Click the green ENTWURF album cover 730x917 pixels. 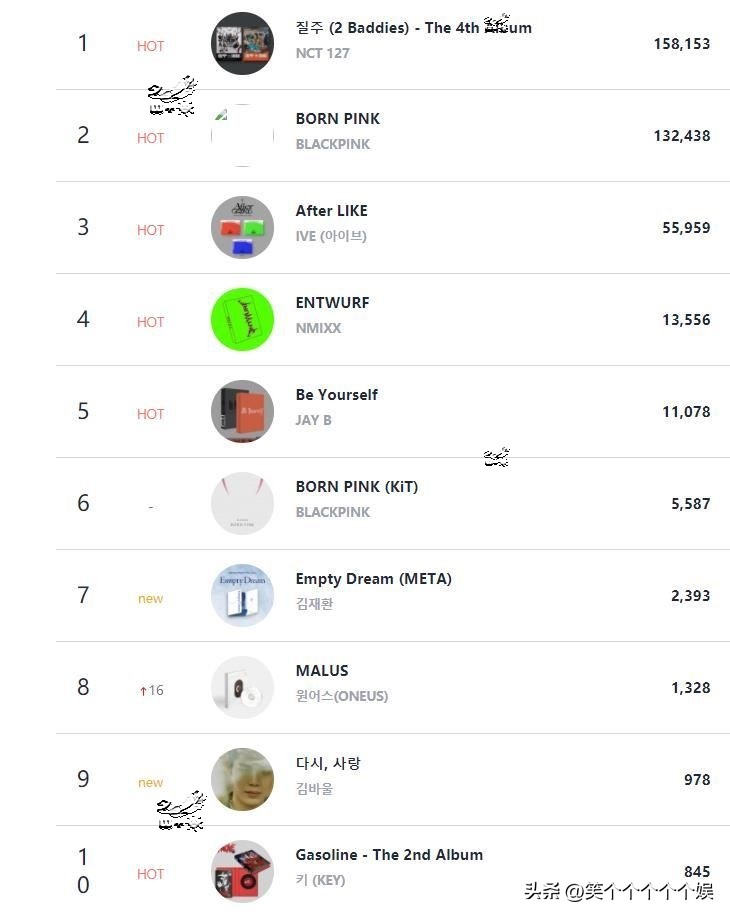(x=242, y=319)
